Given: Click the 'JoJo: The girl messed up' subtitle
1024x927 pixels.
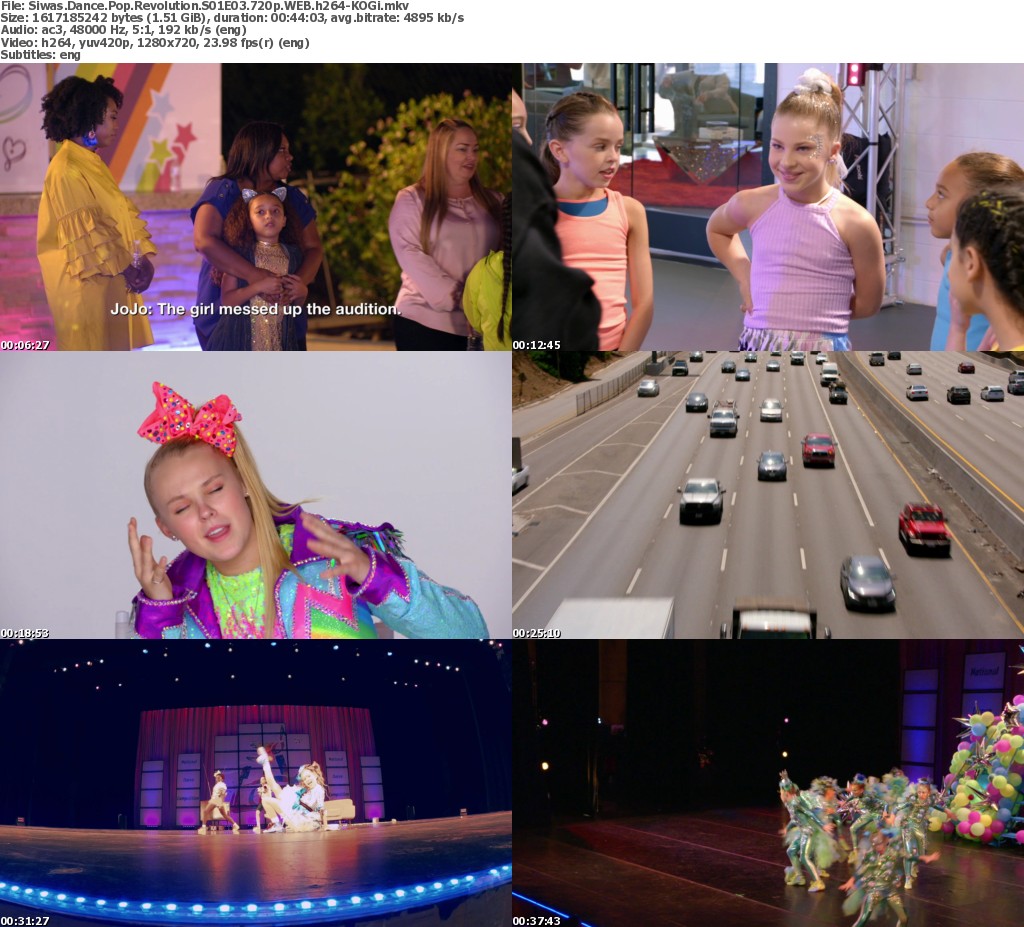Looking at the screenshot, I should click(255, 310).
